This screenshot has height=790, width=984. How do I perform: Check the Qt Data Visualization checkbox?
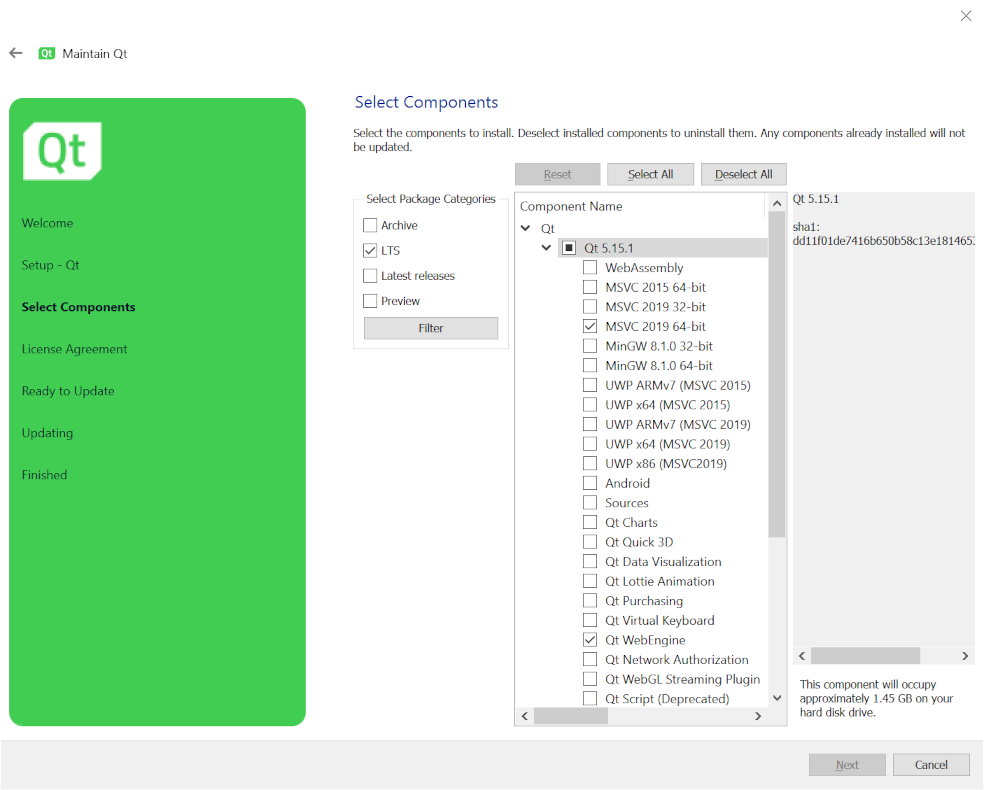pos(590,562)
